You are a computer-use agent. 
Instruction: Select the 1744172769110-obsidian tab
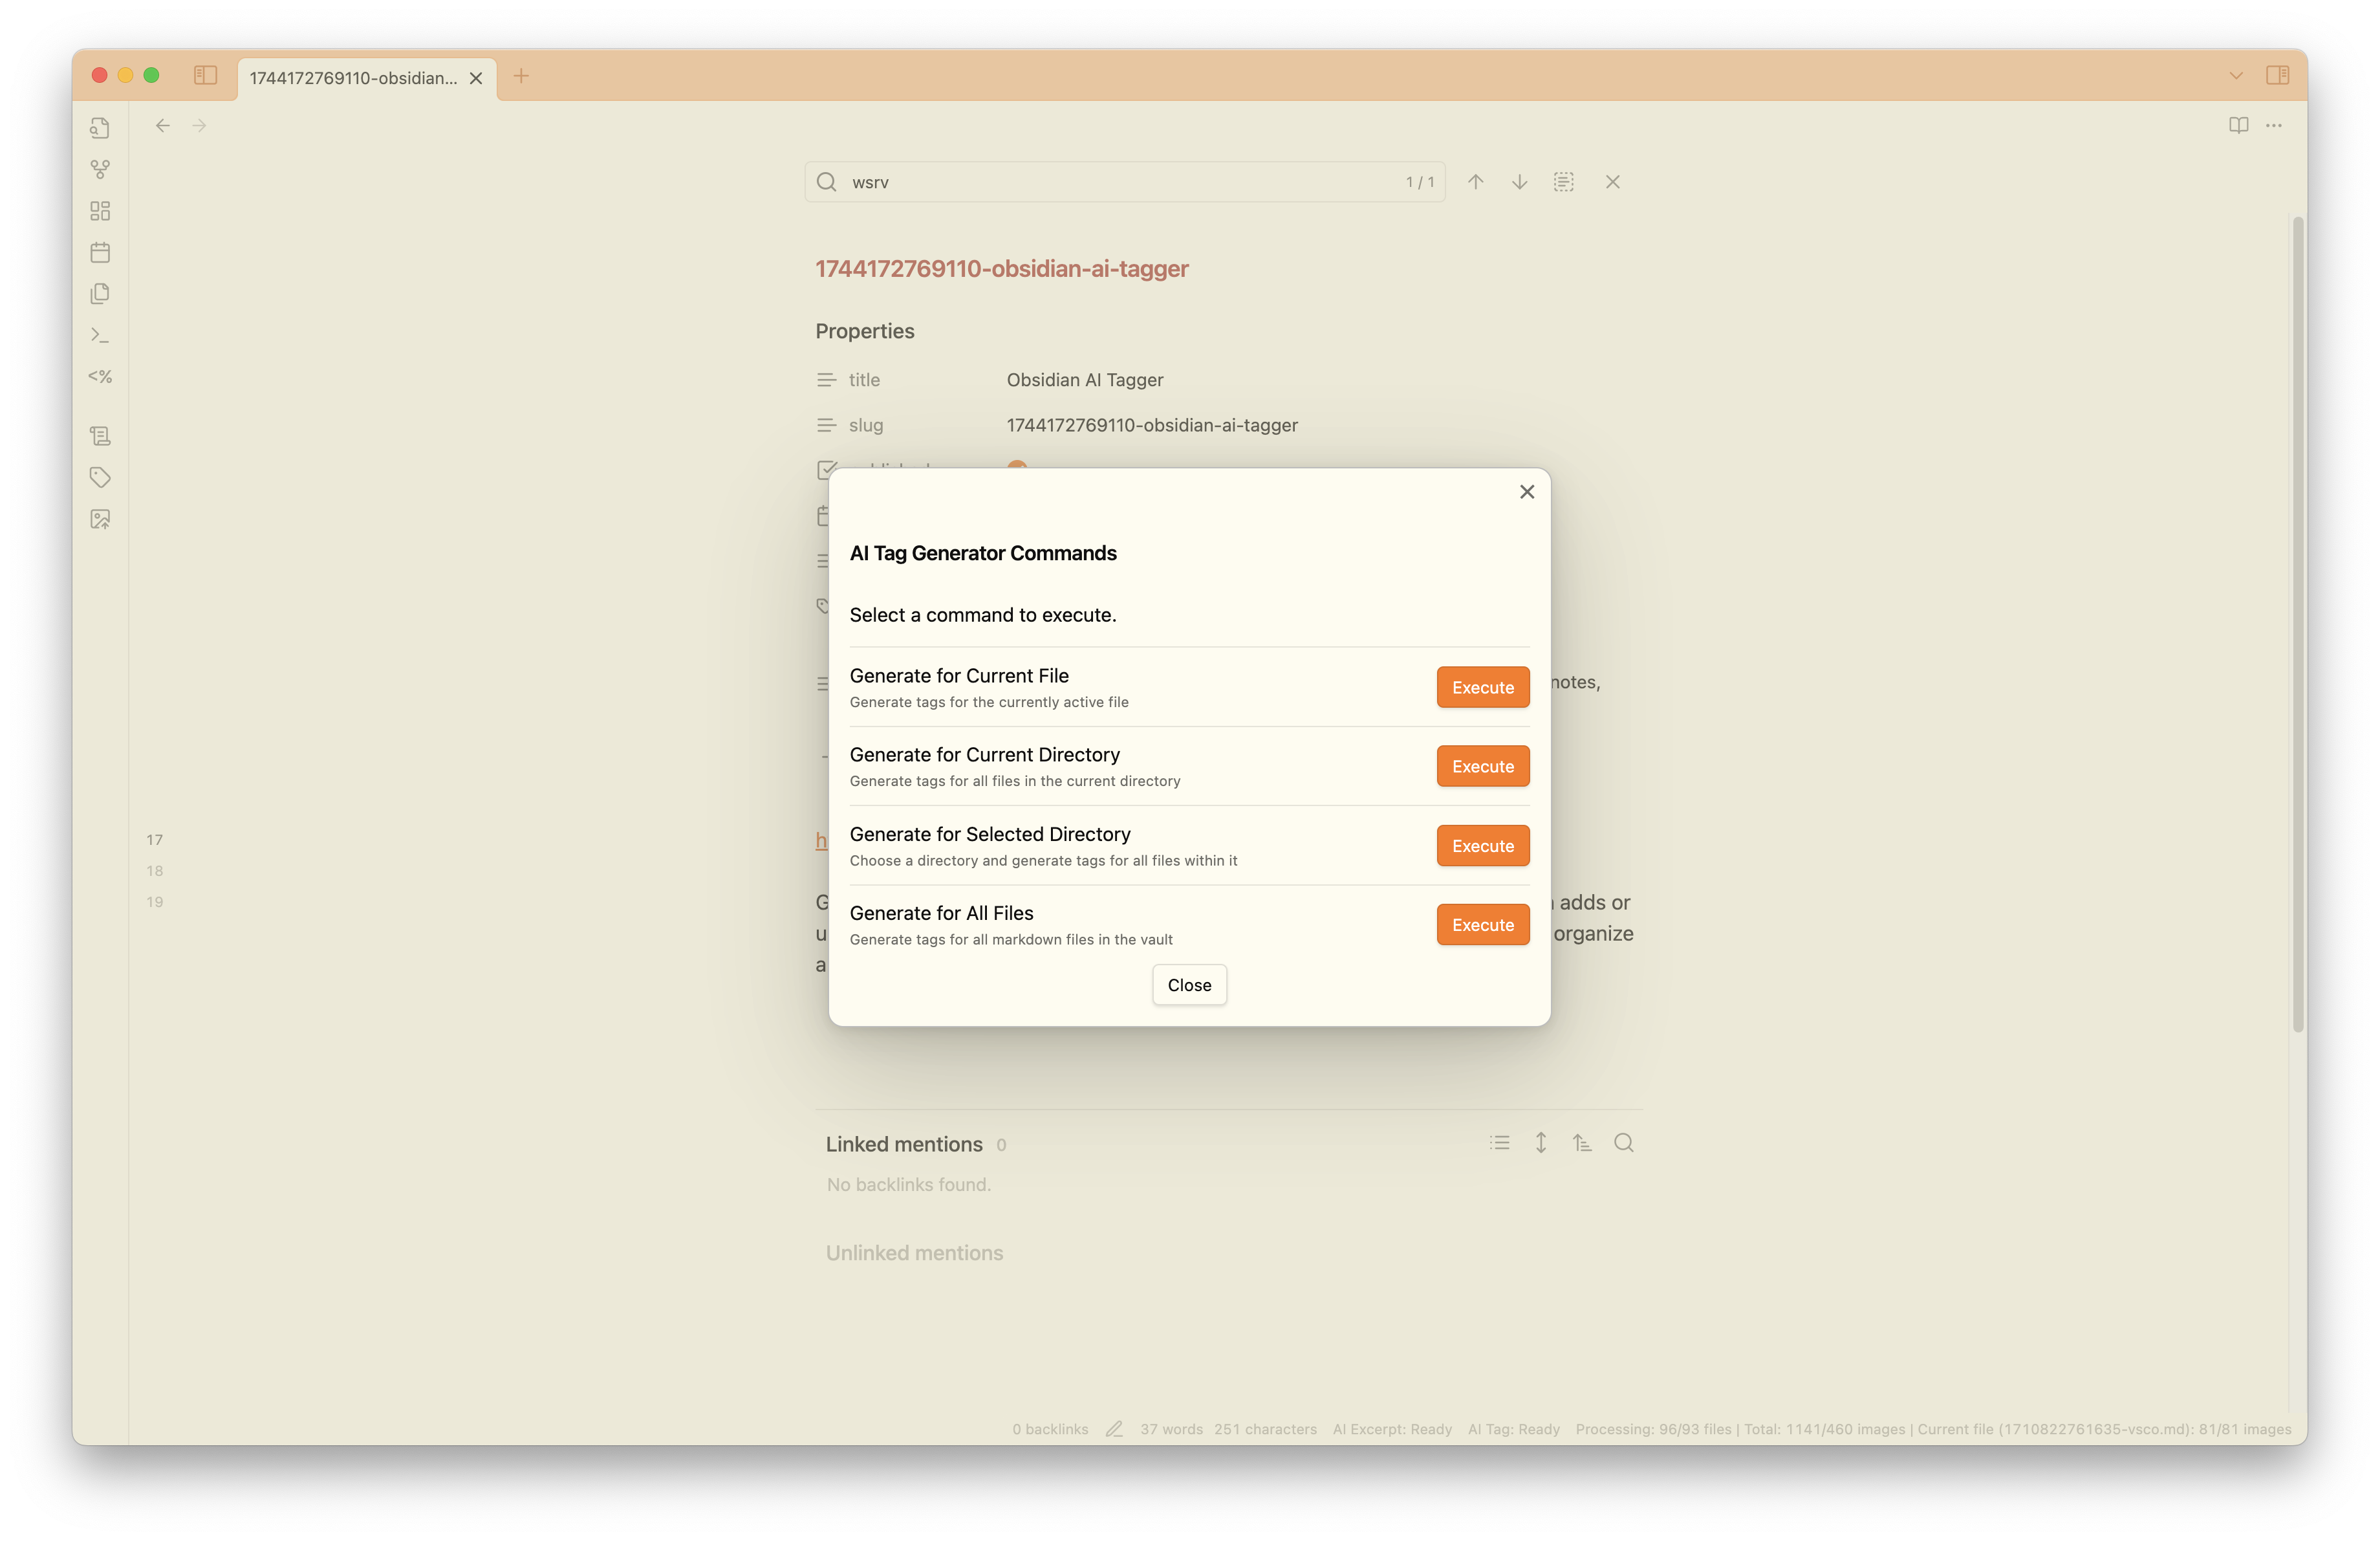pos(353,78)
